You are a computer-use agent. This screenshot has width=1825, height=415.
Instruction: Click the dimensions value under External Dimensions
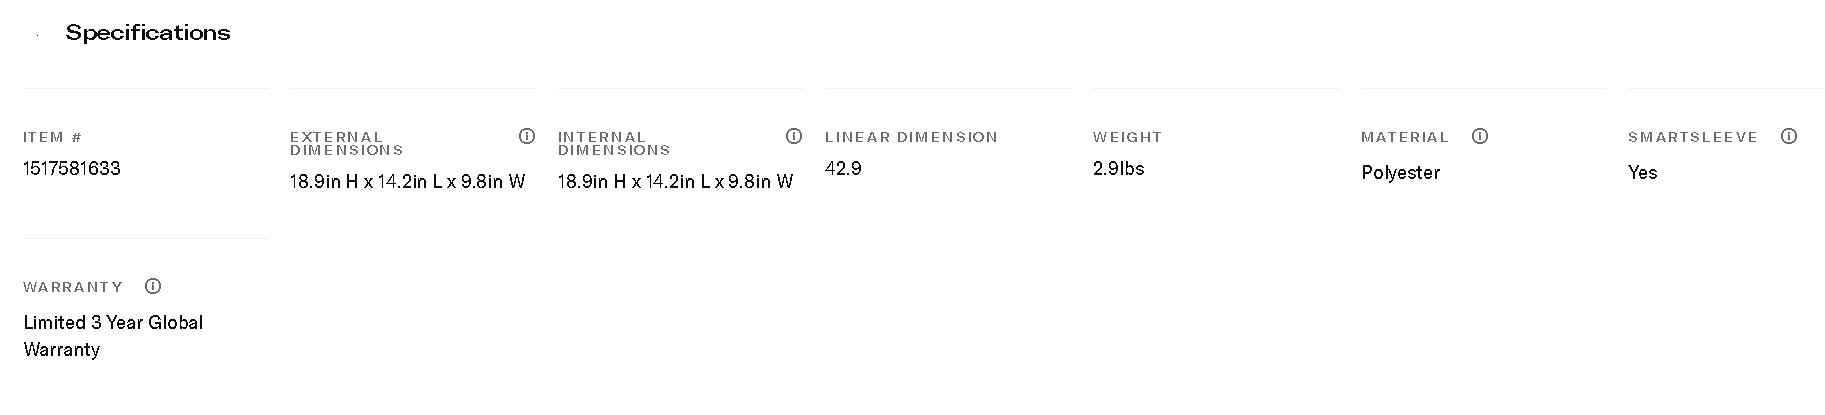pos(407,182)
